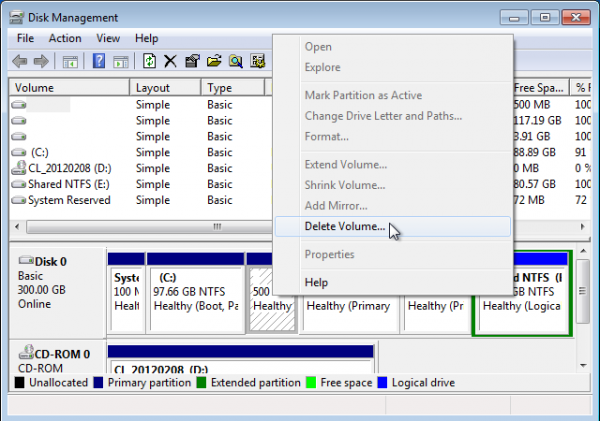Click the Logical drive blue legend swatch
Image resolution: width=600 pixels, height=421 pixels.
pos(382,382)
